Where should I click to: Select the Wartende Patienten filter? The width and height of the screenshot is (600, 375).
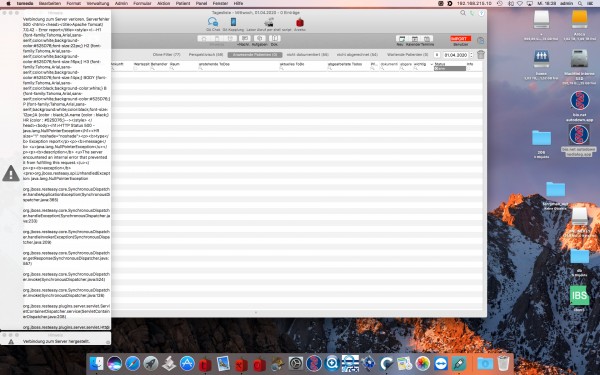[x=408, y=55]
